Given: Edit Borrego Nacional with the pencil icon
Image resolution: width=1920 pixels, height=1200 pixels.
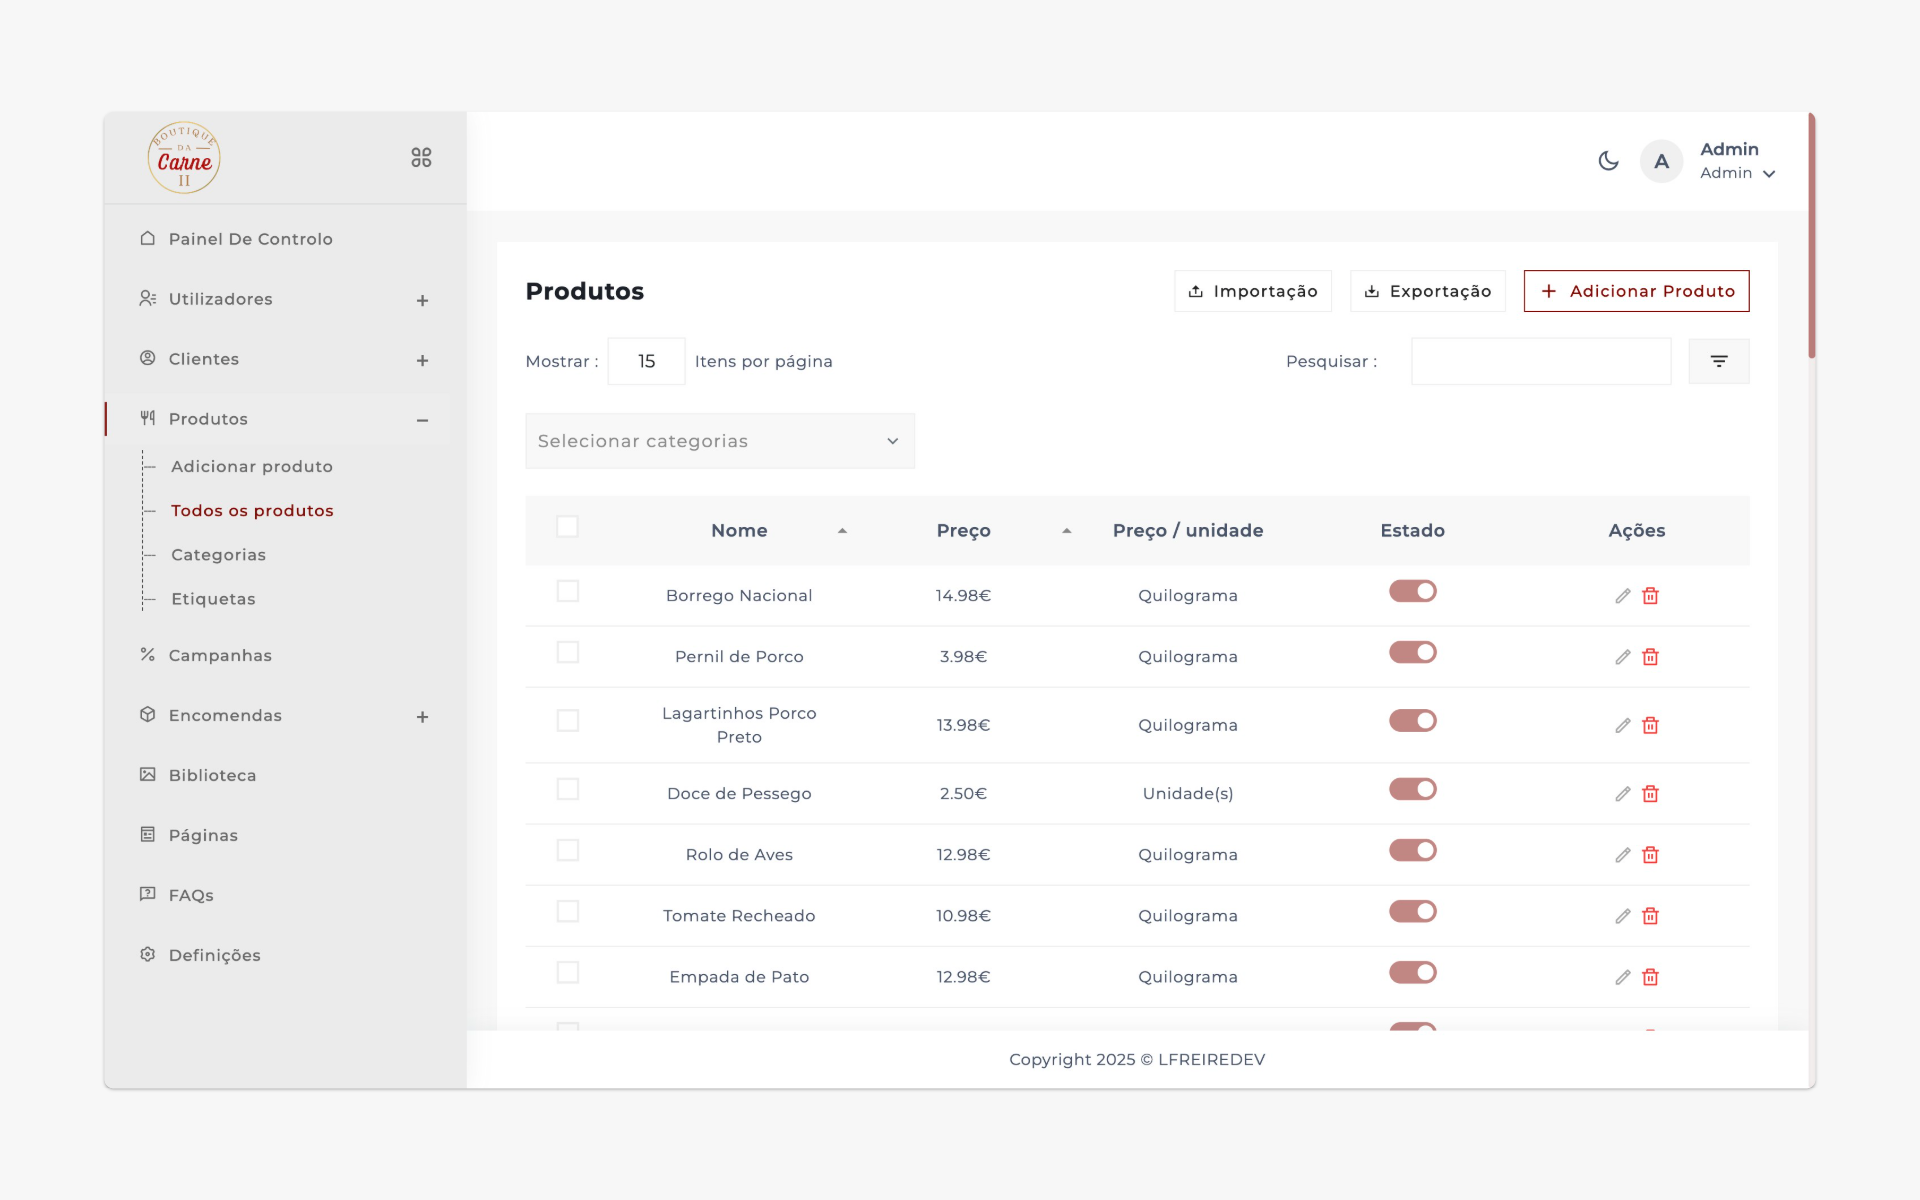Looking at the screenshot, I should 1622,595.
